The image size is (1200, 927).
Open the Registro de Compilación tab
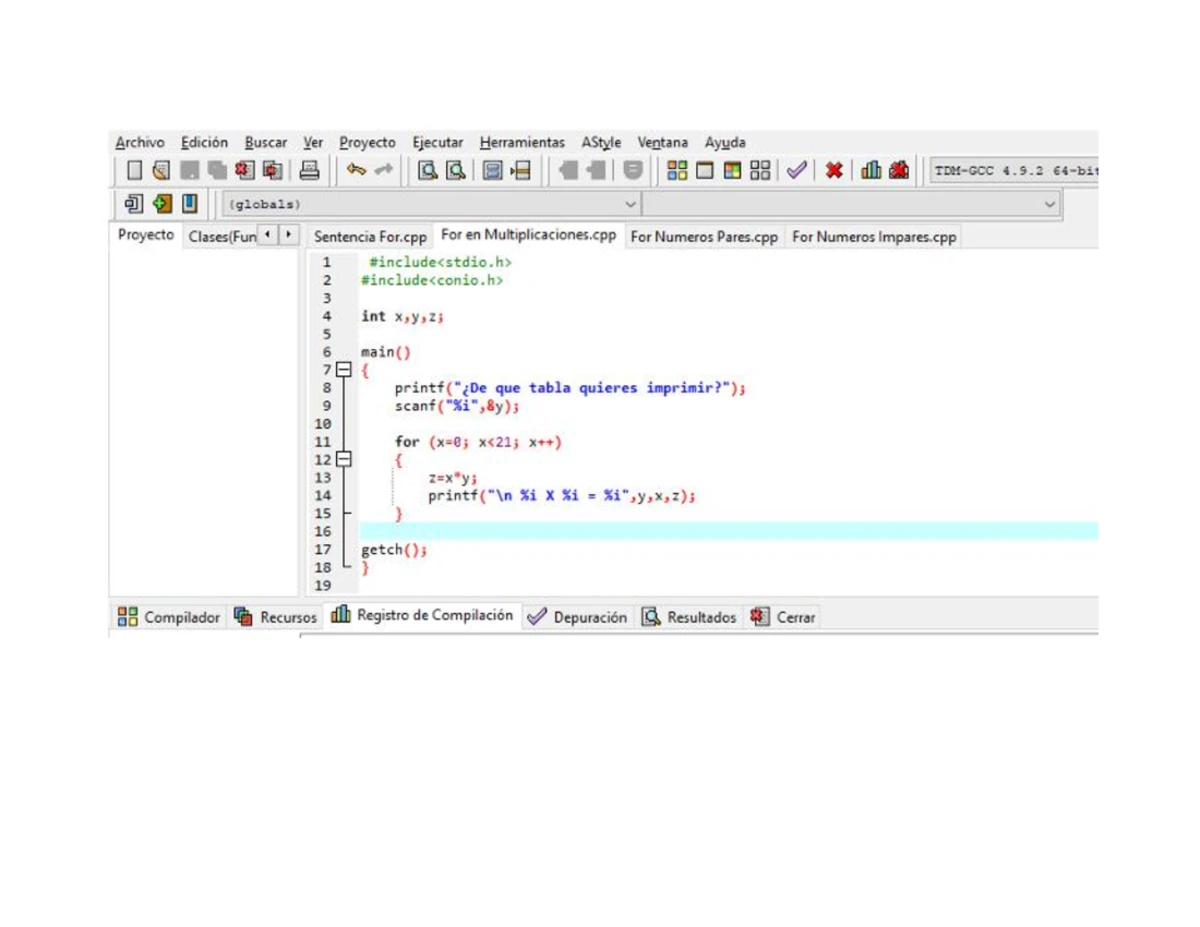[423, 616]
